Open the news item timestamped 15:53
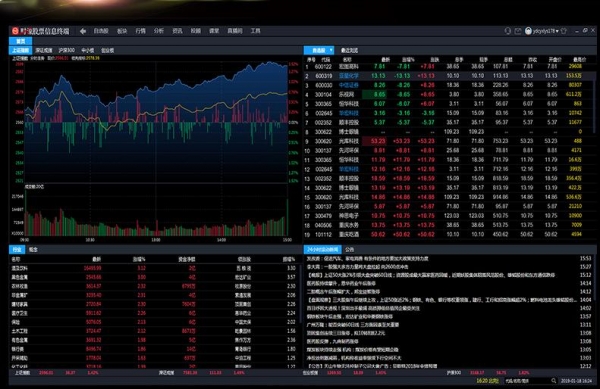The width and height of the screenshot is (600, 389). [449, 259]
